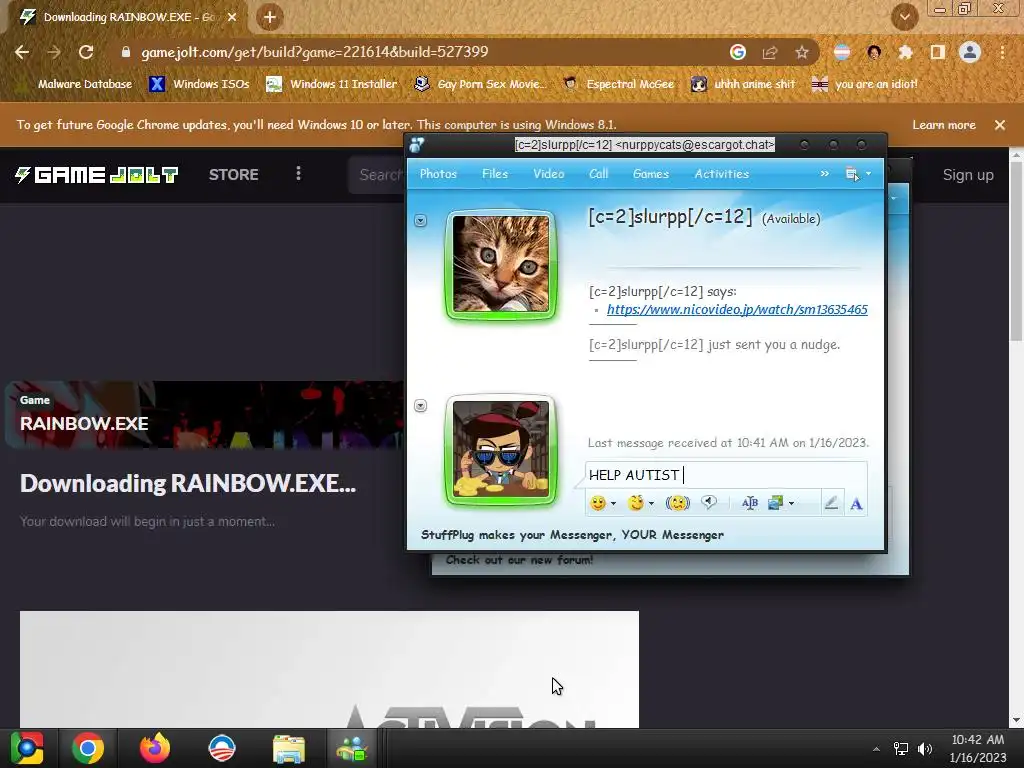Go back with the browser back arrow
This screenshot has height=768, width=1024.
click(22, 52)
